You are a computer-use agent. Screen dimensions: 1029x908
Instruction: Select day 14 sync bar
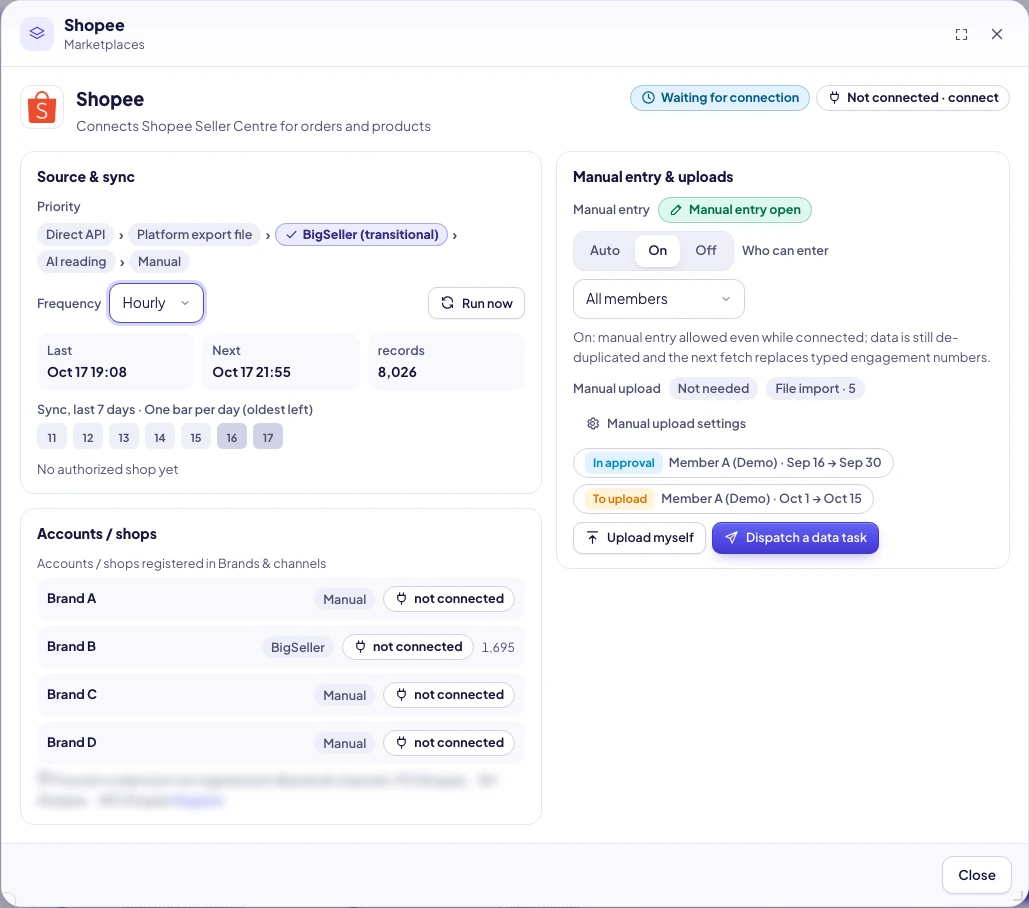coord(159,437)
